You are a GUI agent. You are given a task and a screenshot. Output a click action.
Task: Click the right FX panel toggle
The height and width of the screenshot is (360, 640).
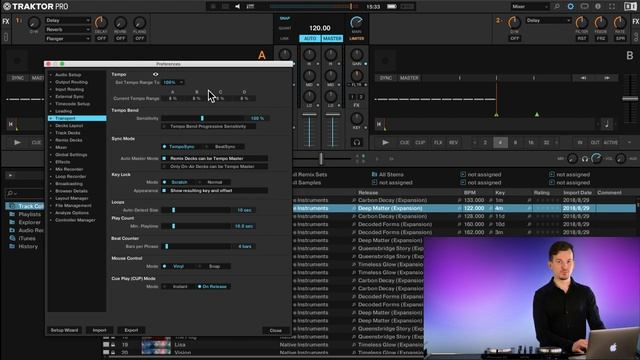pyautogui.click(x=636, y=21)
